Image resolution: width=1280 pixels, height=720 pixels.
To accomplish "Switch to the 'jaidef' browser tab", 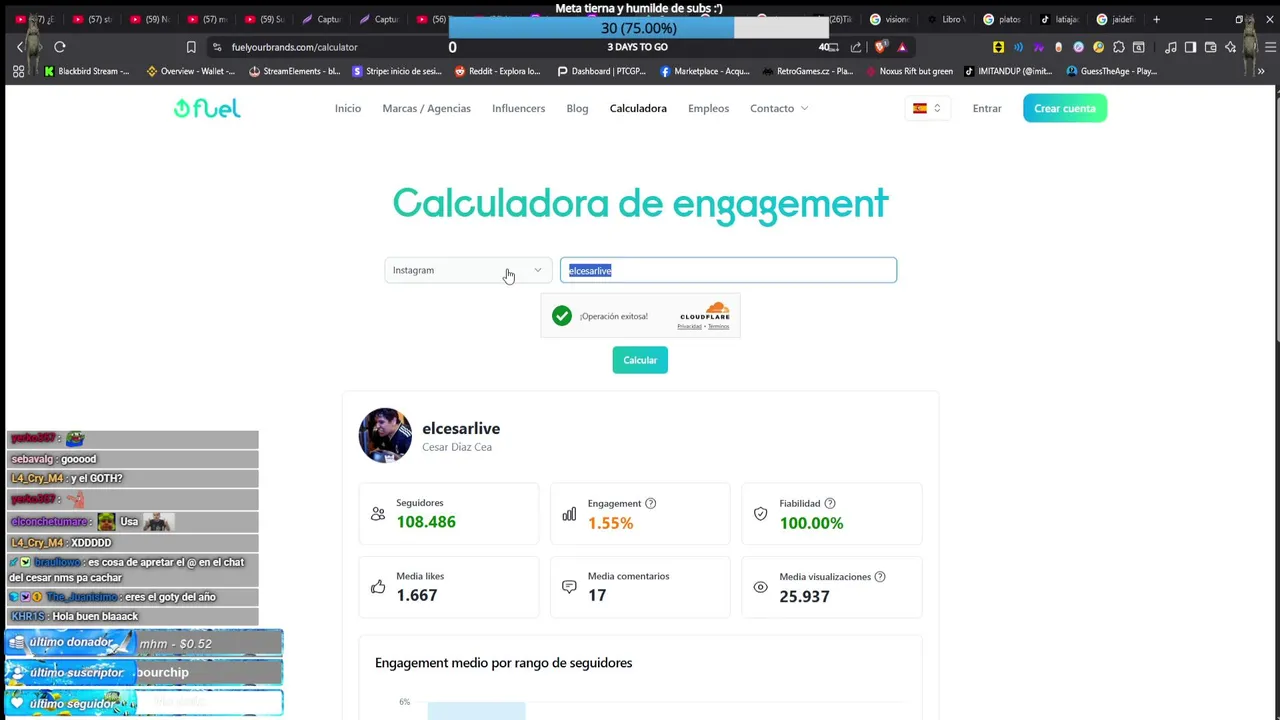I will click(x=1115, y=19).
